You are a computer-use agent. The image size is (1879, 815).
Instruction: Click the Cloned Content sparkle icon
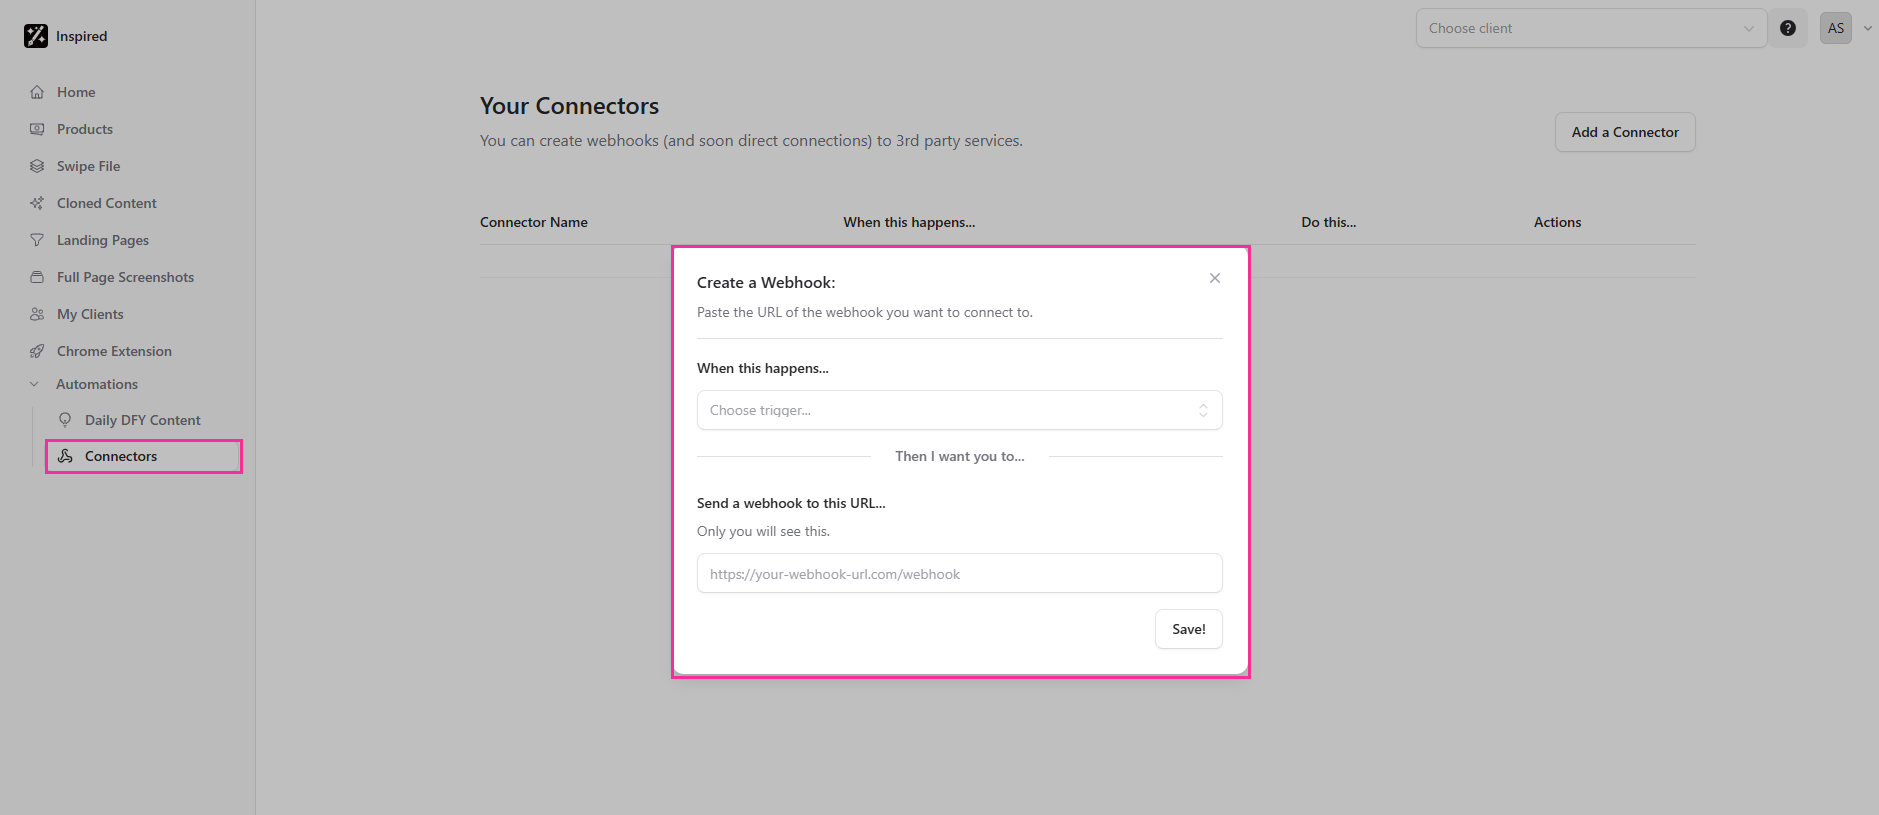point(37,203)
